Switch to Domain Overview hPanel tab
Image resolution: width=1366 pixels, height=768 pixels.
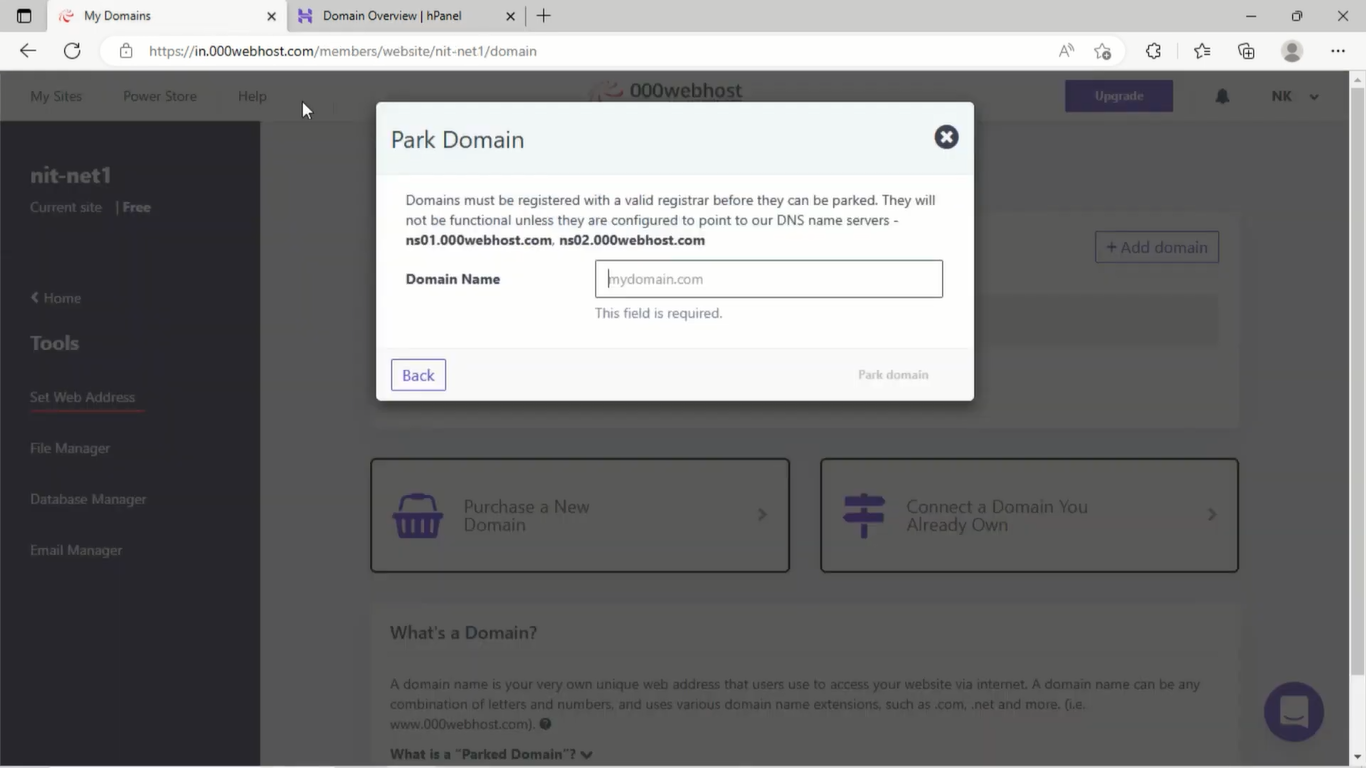pyautogui.click(x=405, y=16)
